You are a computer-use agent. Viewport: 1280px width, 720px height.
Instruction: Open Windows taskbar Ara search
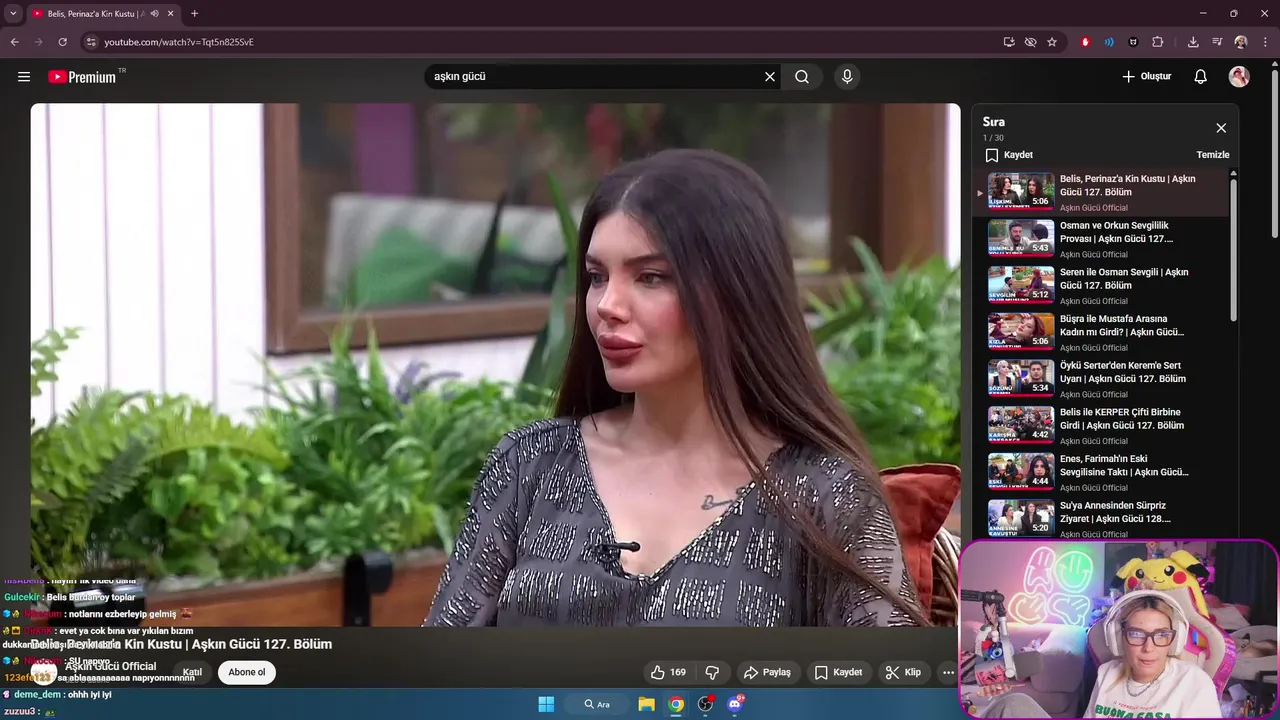coord(597,704)
